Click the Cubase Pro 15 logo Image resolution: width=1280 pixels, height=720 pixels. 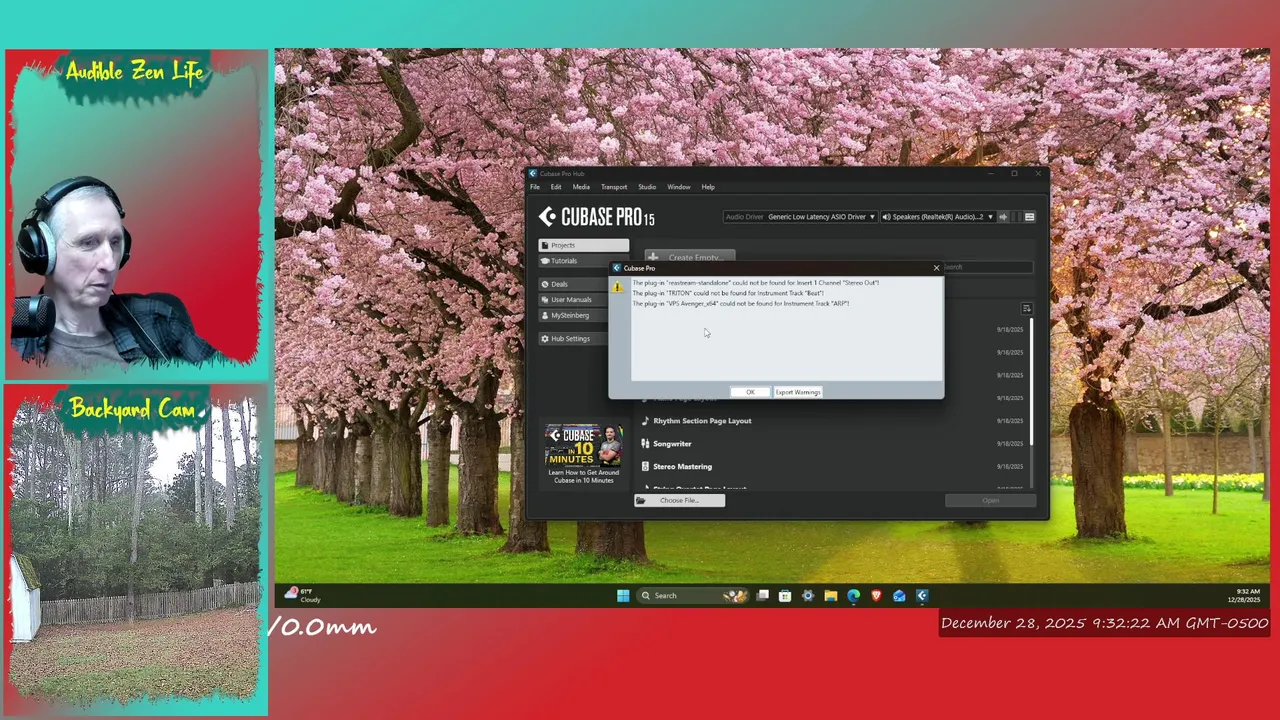[597, 217]
